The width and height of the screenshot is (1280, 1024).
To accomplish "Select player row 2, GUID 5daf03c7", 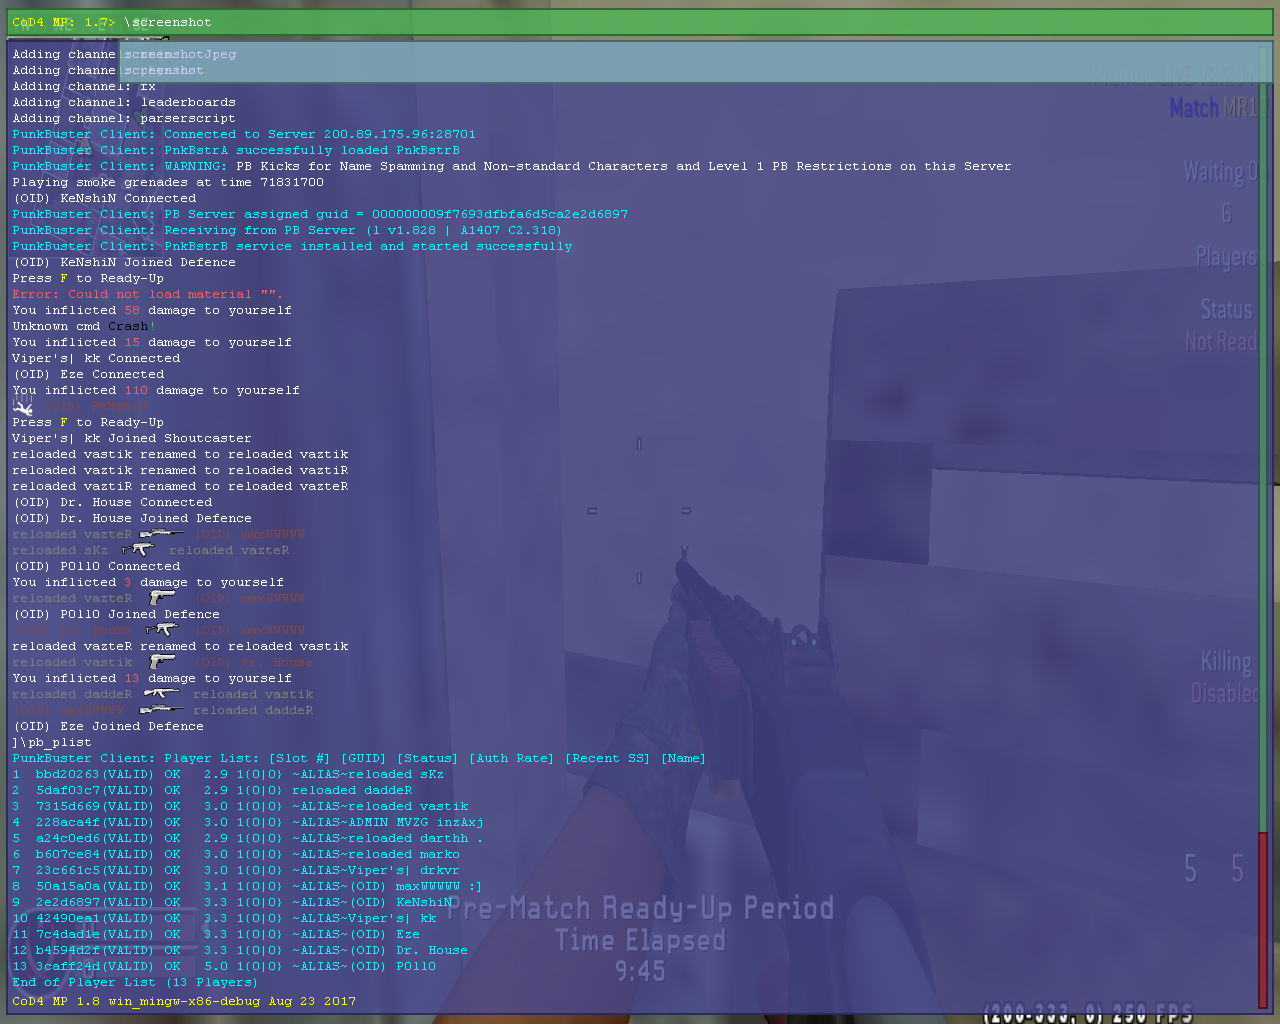I will coord(212,790).
